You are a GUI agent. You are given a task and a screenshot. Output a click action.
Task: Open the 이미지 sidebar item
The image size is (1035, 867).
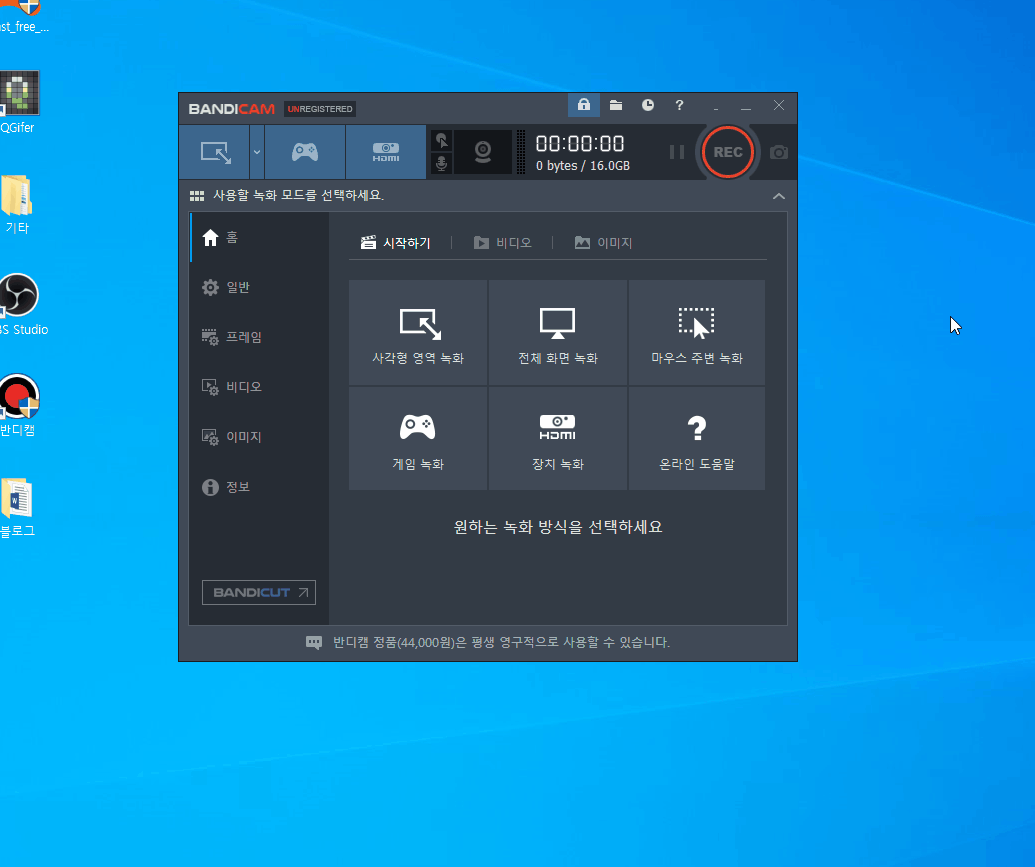259,436
